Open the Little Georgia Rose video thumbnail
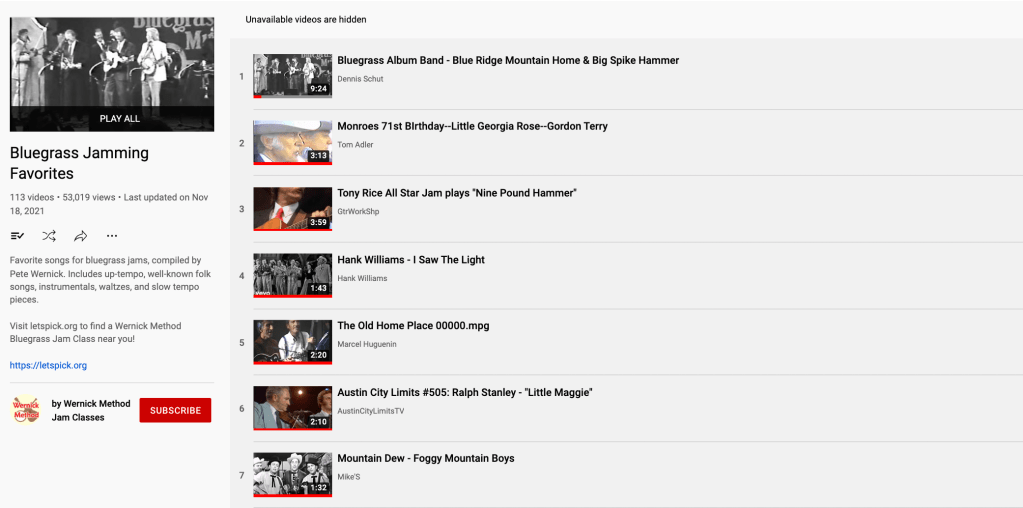This screenshot has height=508, width=1023. [x=292, y=142]
